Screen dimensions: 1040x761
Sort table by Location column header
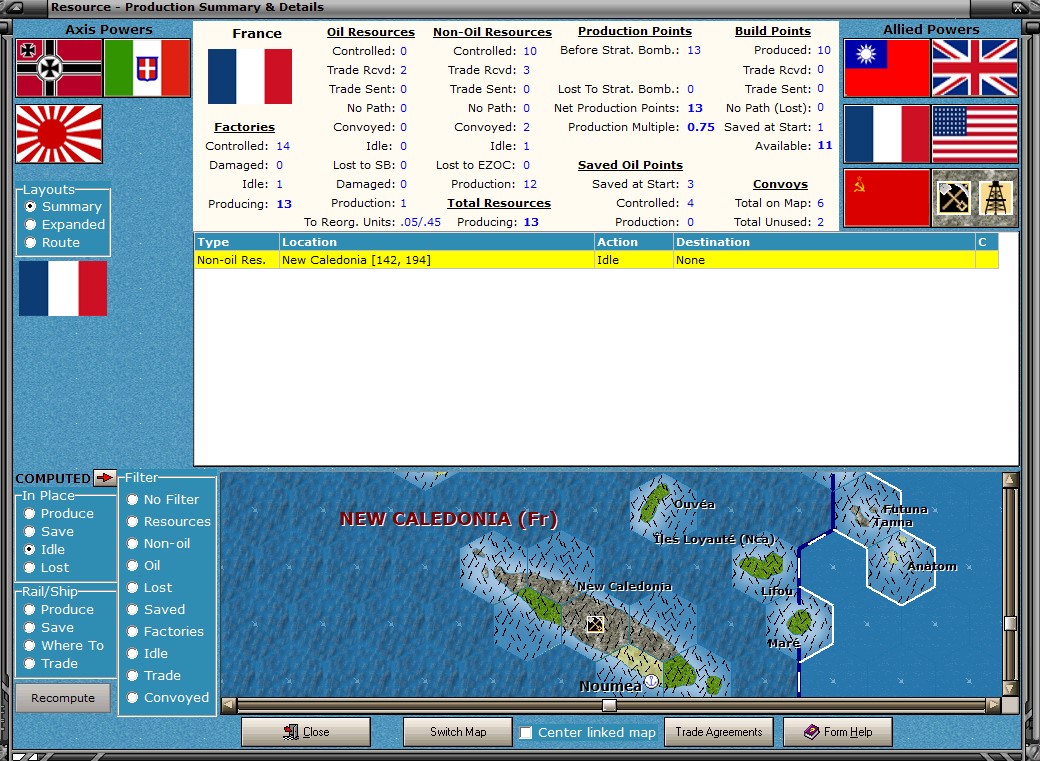click(436, 242)
